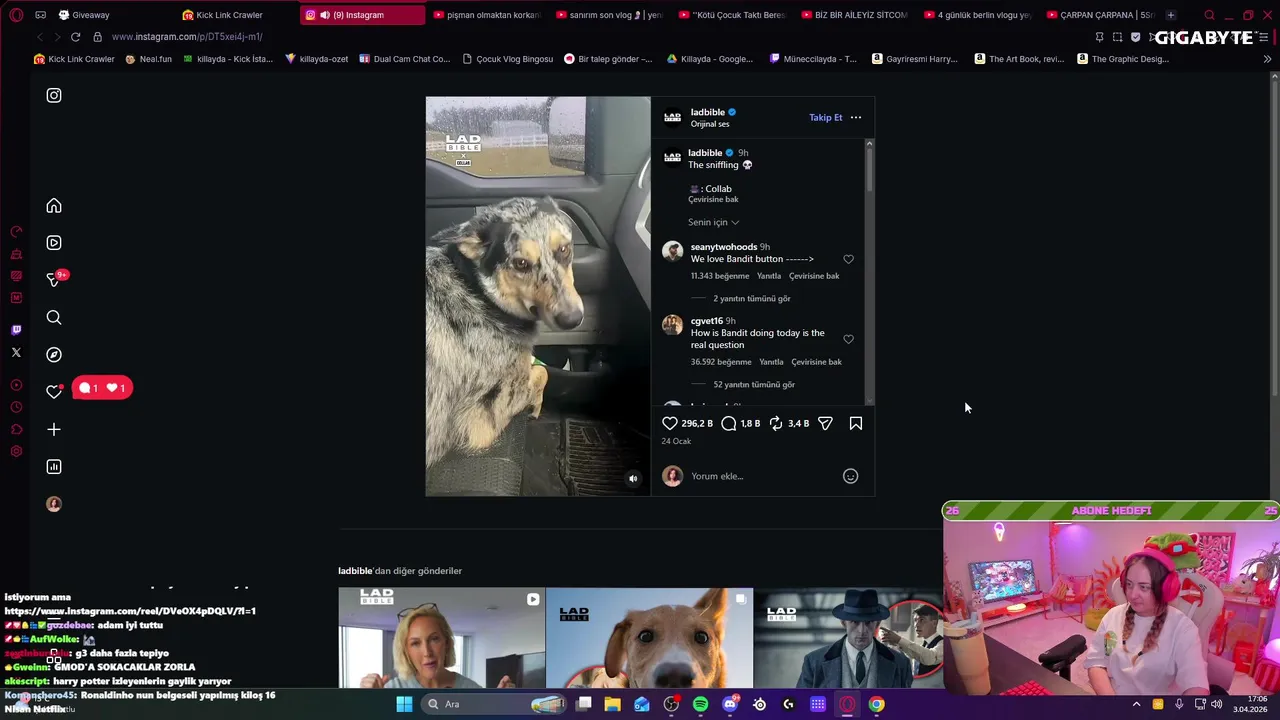Open Opera sidebar history clock

16,407
